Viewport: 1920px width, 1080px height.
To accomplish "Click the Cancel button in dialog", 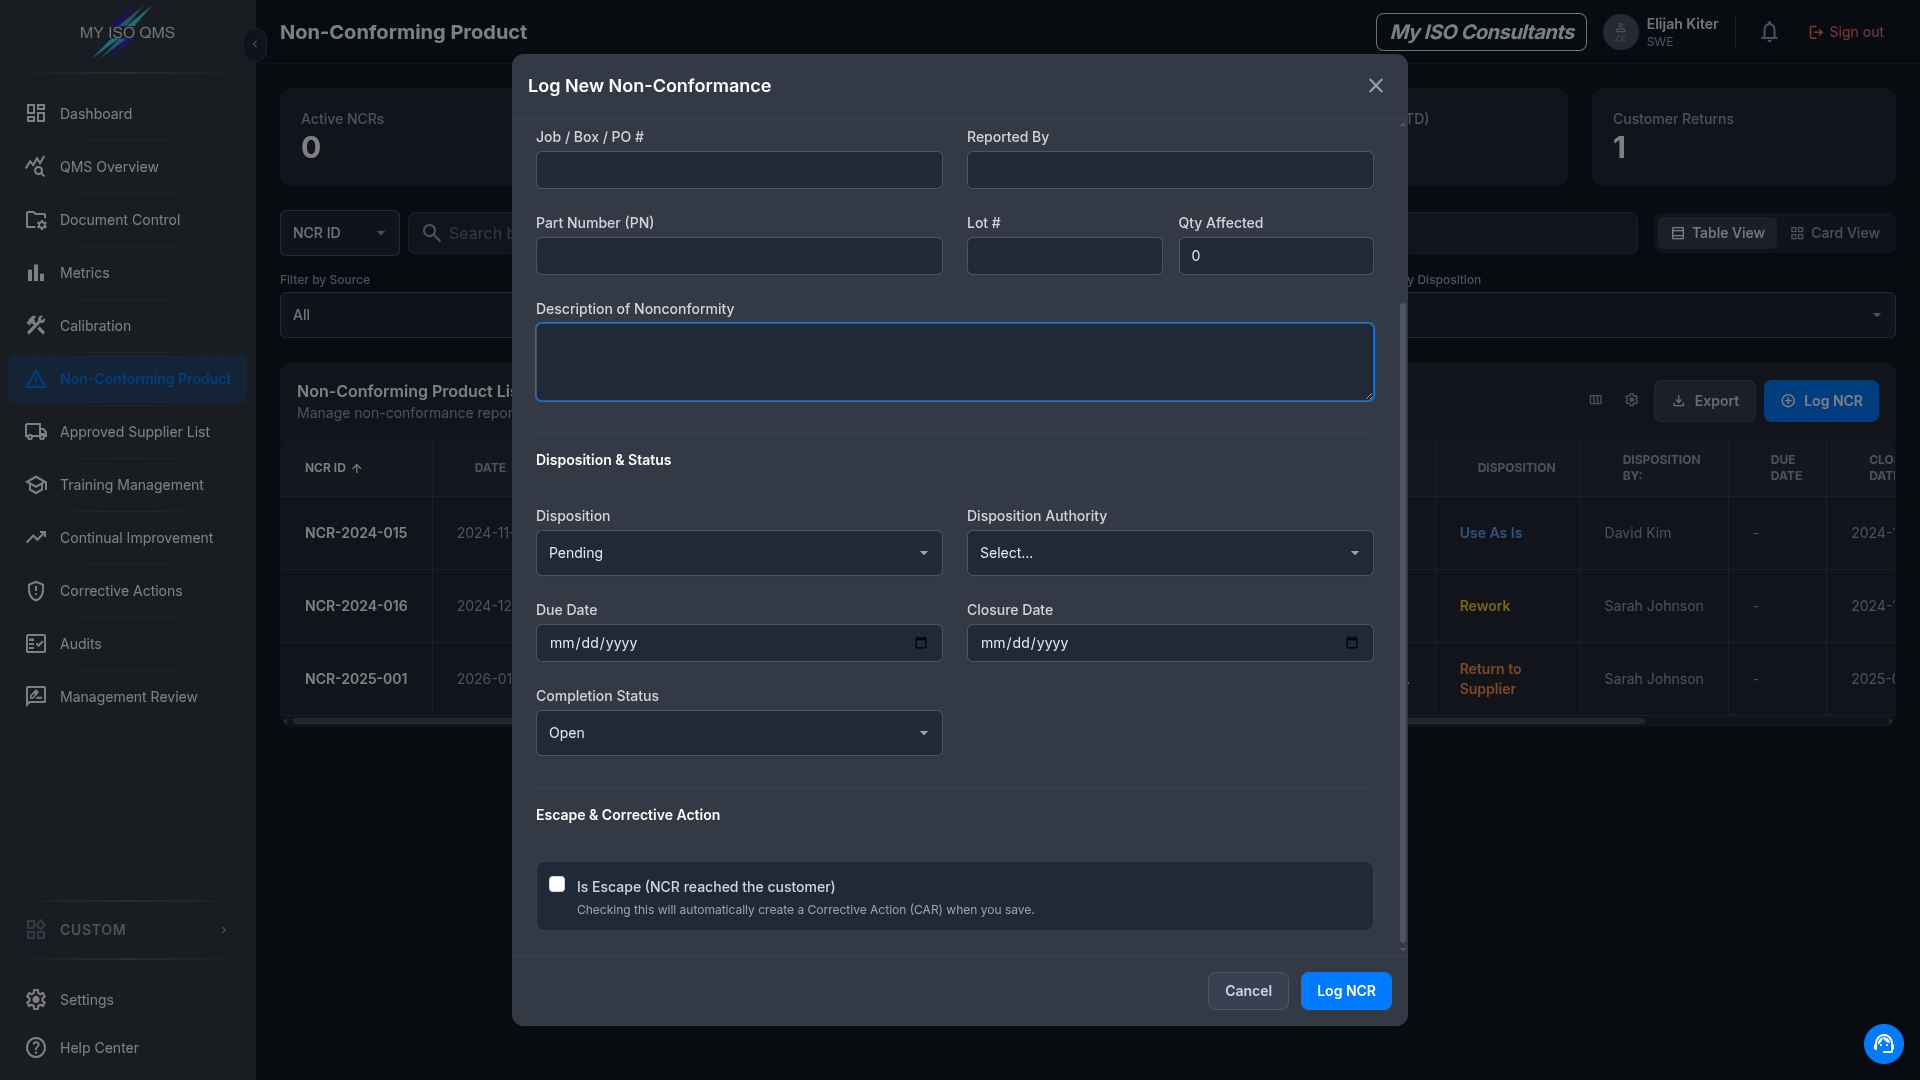I will 1248,991.
